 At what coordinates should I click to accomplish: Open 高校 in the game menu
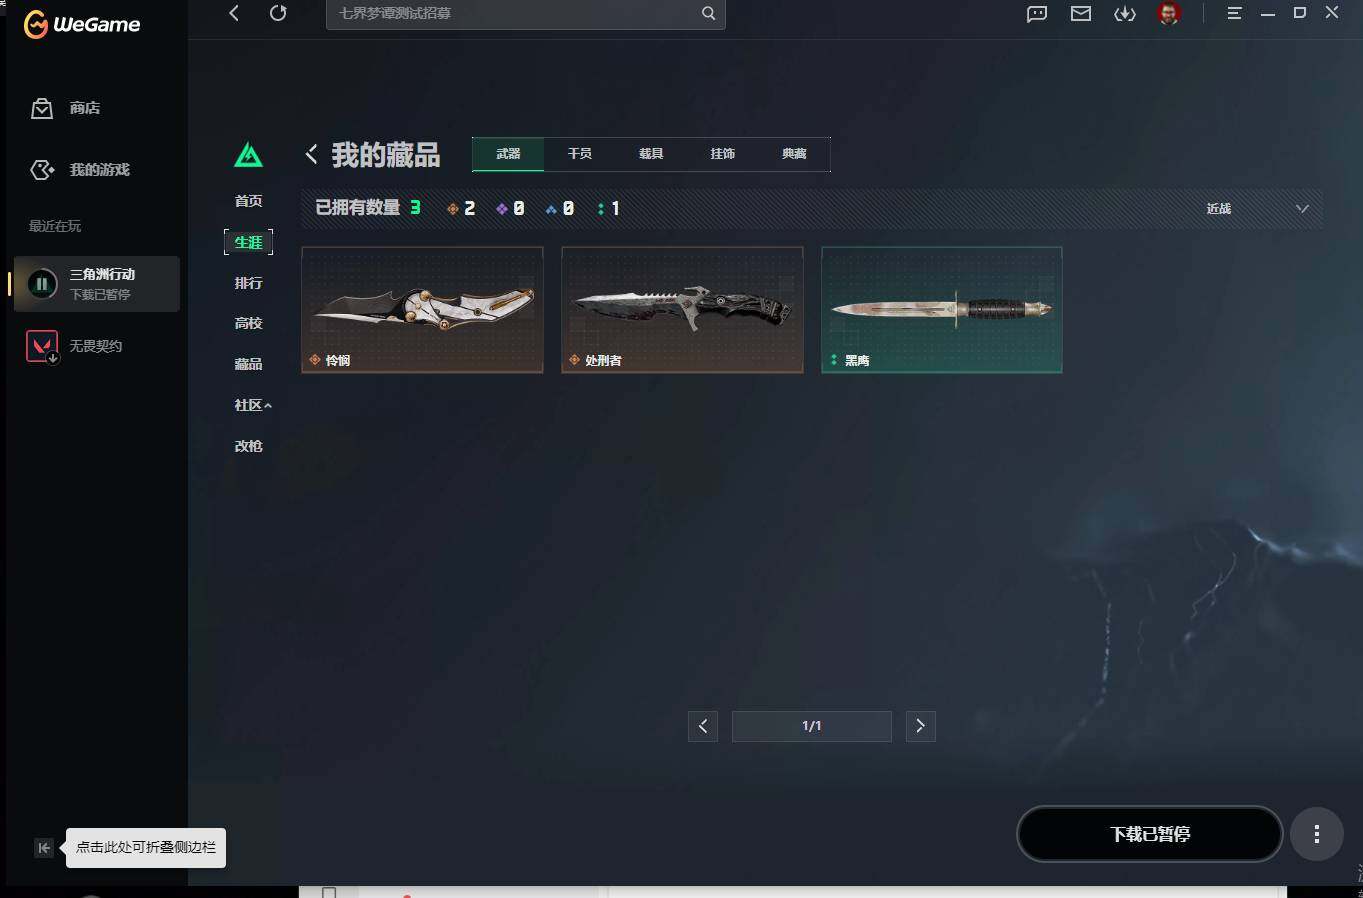248,323
